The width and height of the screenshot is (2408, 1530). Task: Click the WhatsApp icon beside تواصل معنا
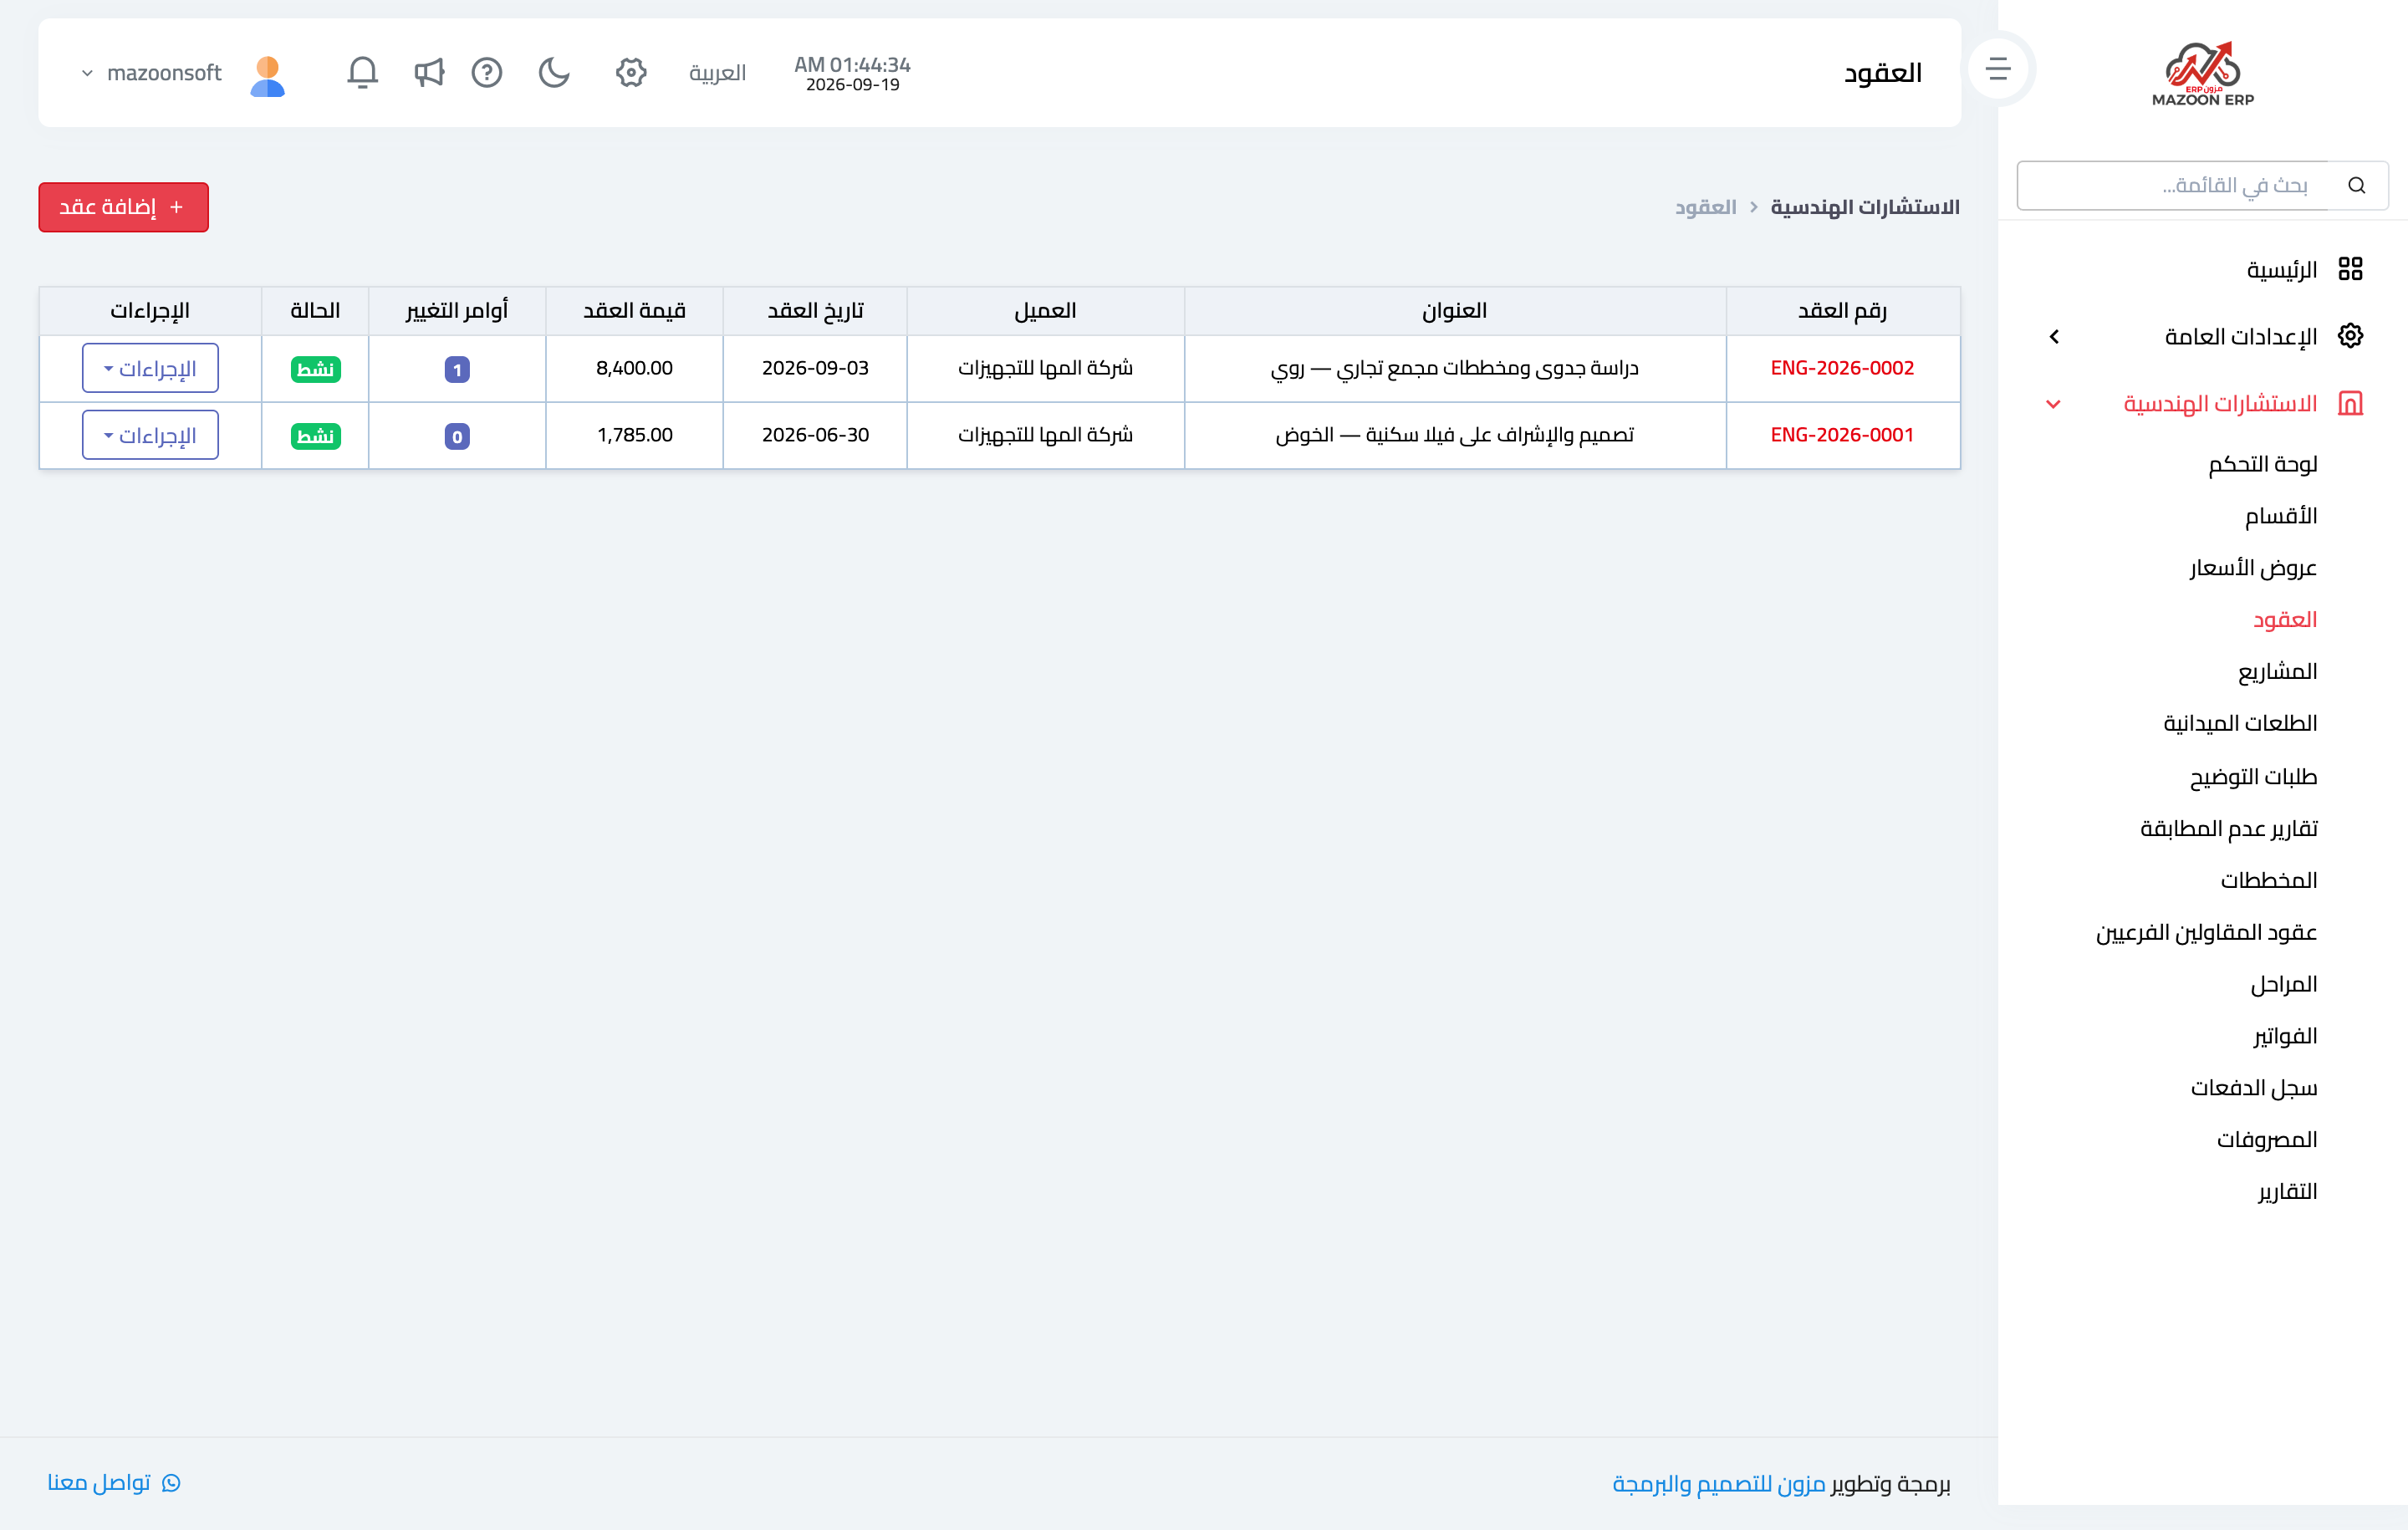pyautogui.click(x=171, y=1482)
